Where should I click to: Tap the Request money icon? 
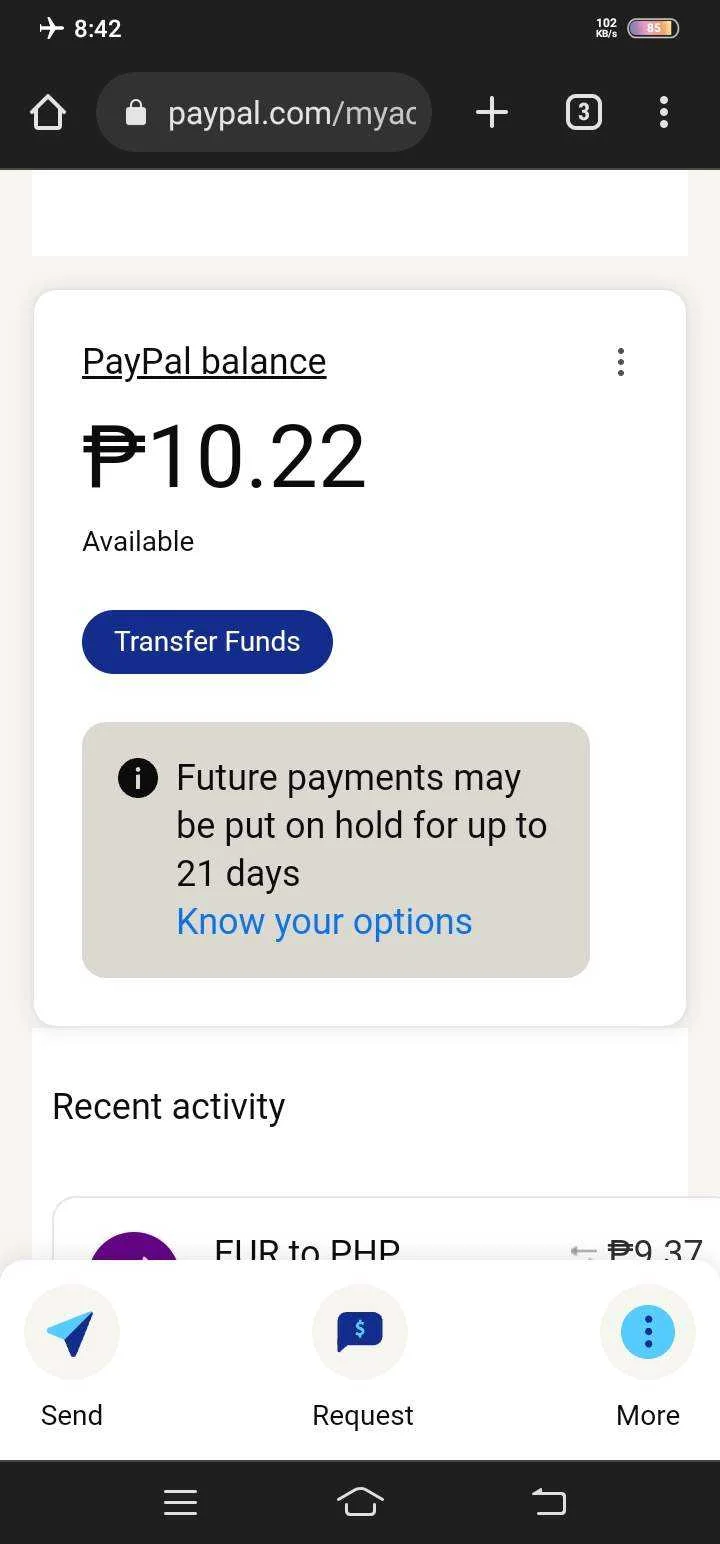360,1332
